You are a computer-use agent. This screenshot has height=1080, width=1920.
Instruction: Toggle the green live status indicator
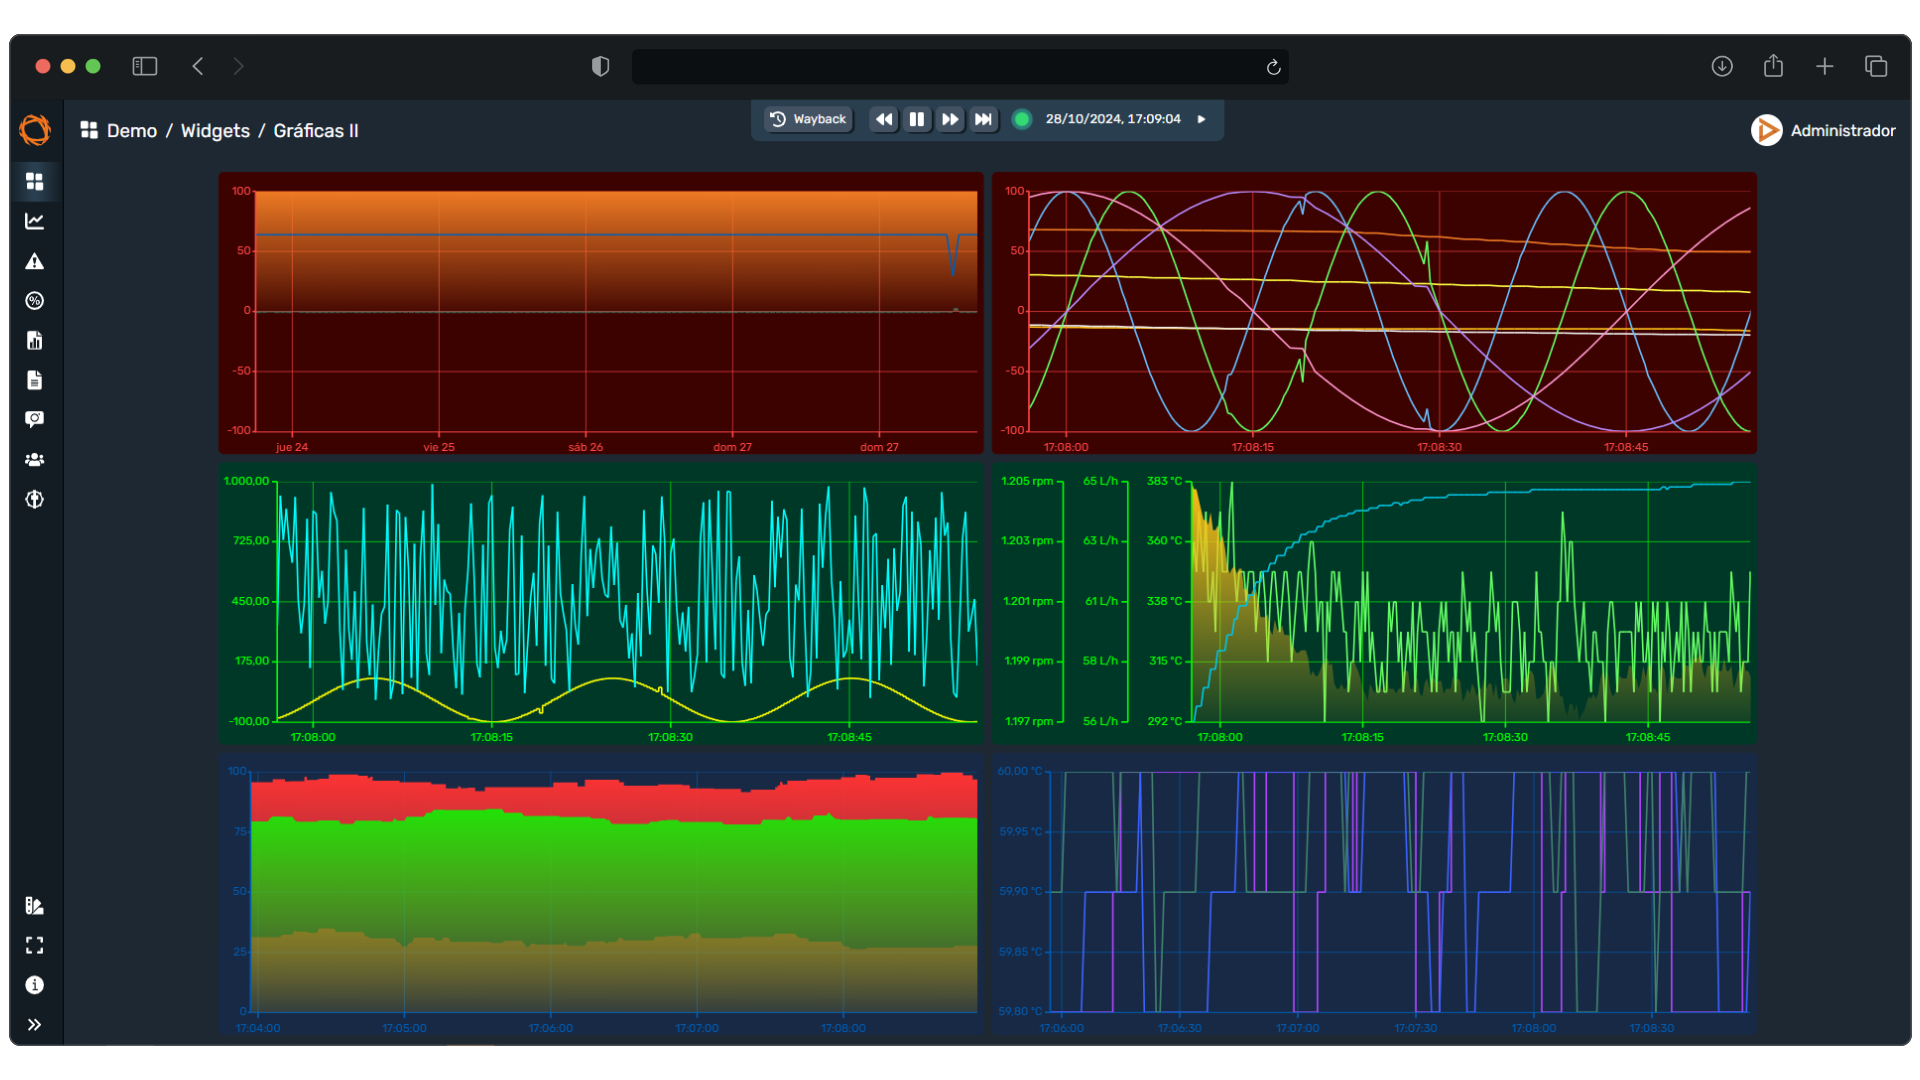pos(1021,119)
